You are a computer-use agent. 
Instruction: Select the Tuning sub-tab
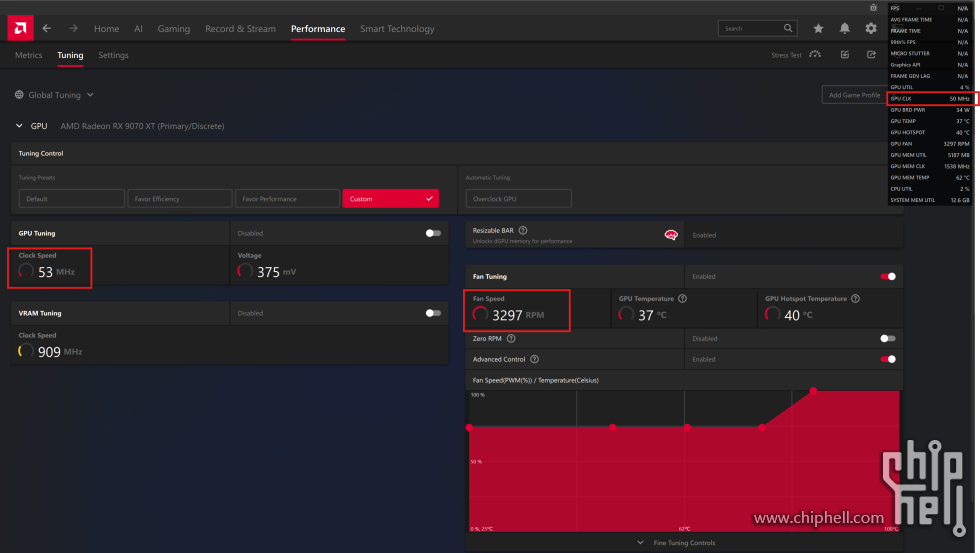click(70, 55)
